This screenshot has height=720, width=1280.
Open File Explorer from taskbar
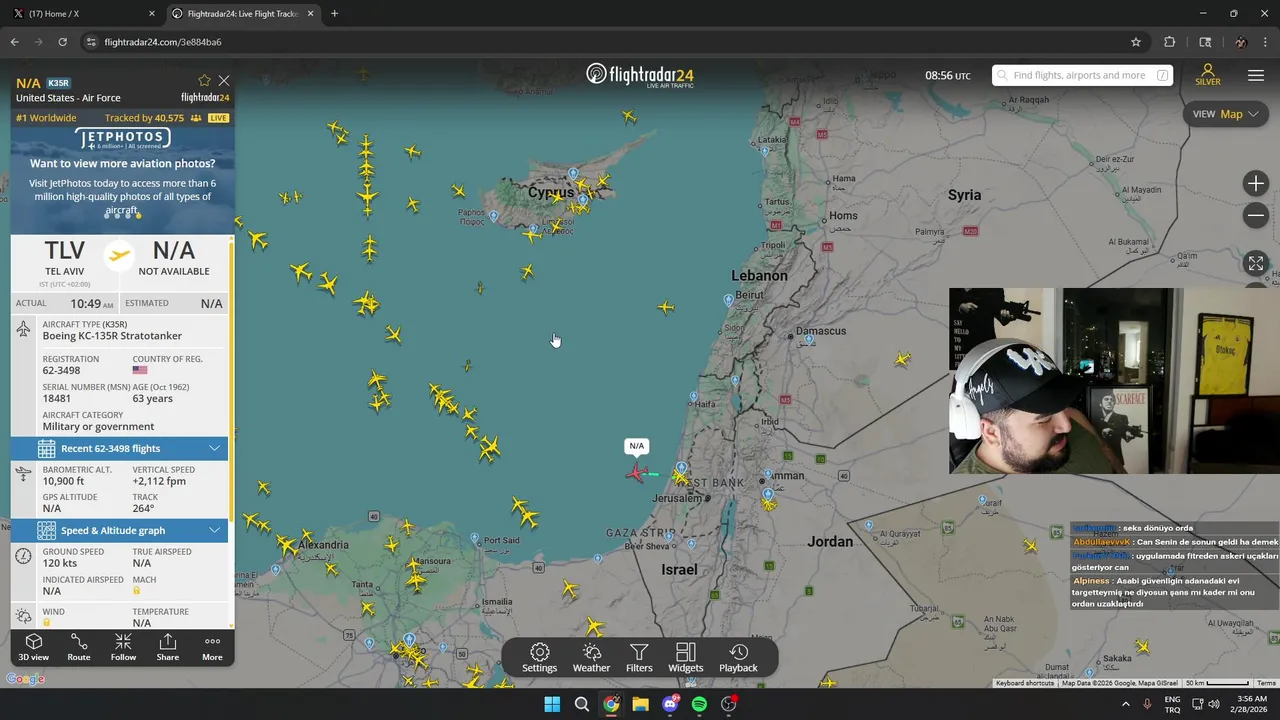coord(640,704)
